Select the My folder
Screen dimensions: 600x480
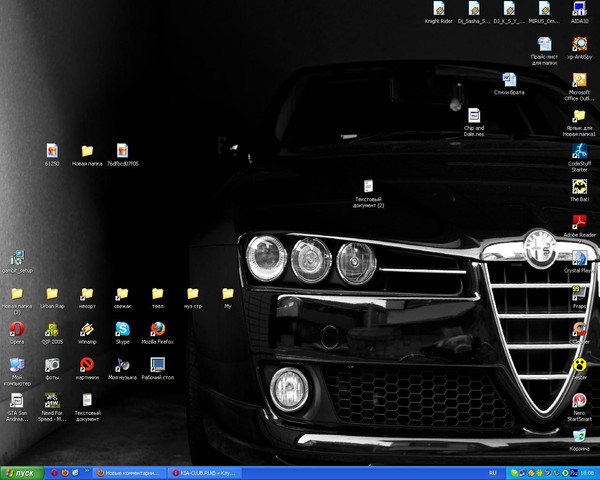pyautogui.click(x=228, y=294)
